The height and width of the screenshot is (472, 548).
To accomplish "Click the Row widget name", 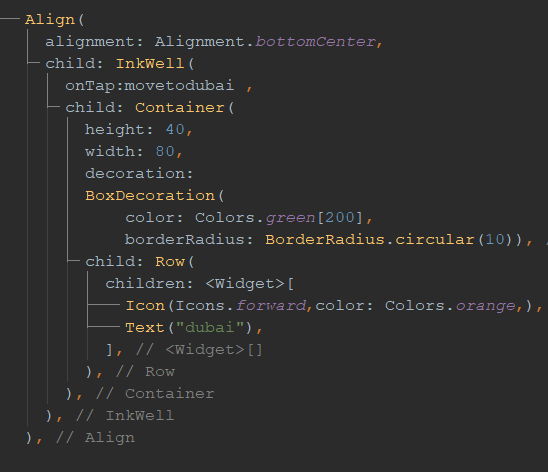I will point(170,262).
